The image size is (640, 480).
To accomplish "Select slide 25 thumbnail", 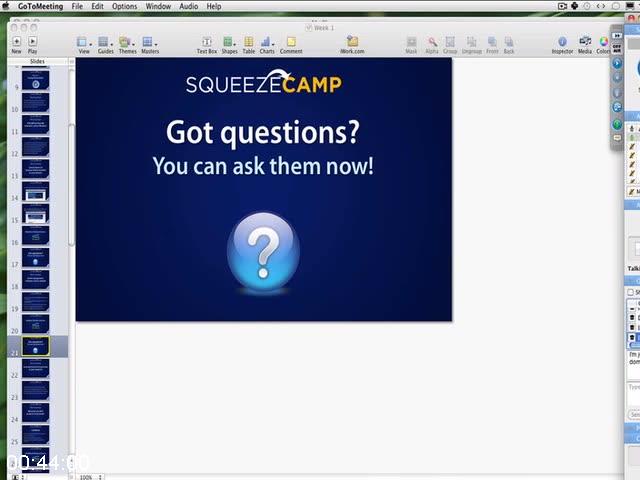I will coord(36,435).
